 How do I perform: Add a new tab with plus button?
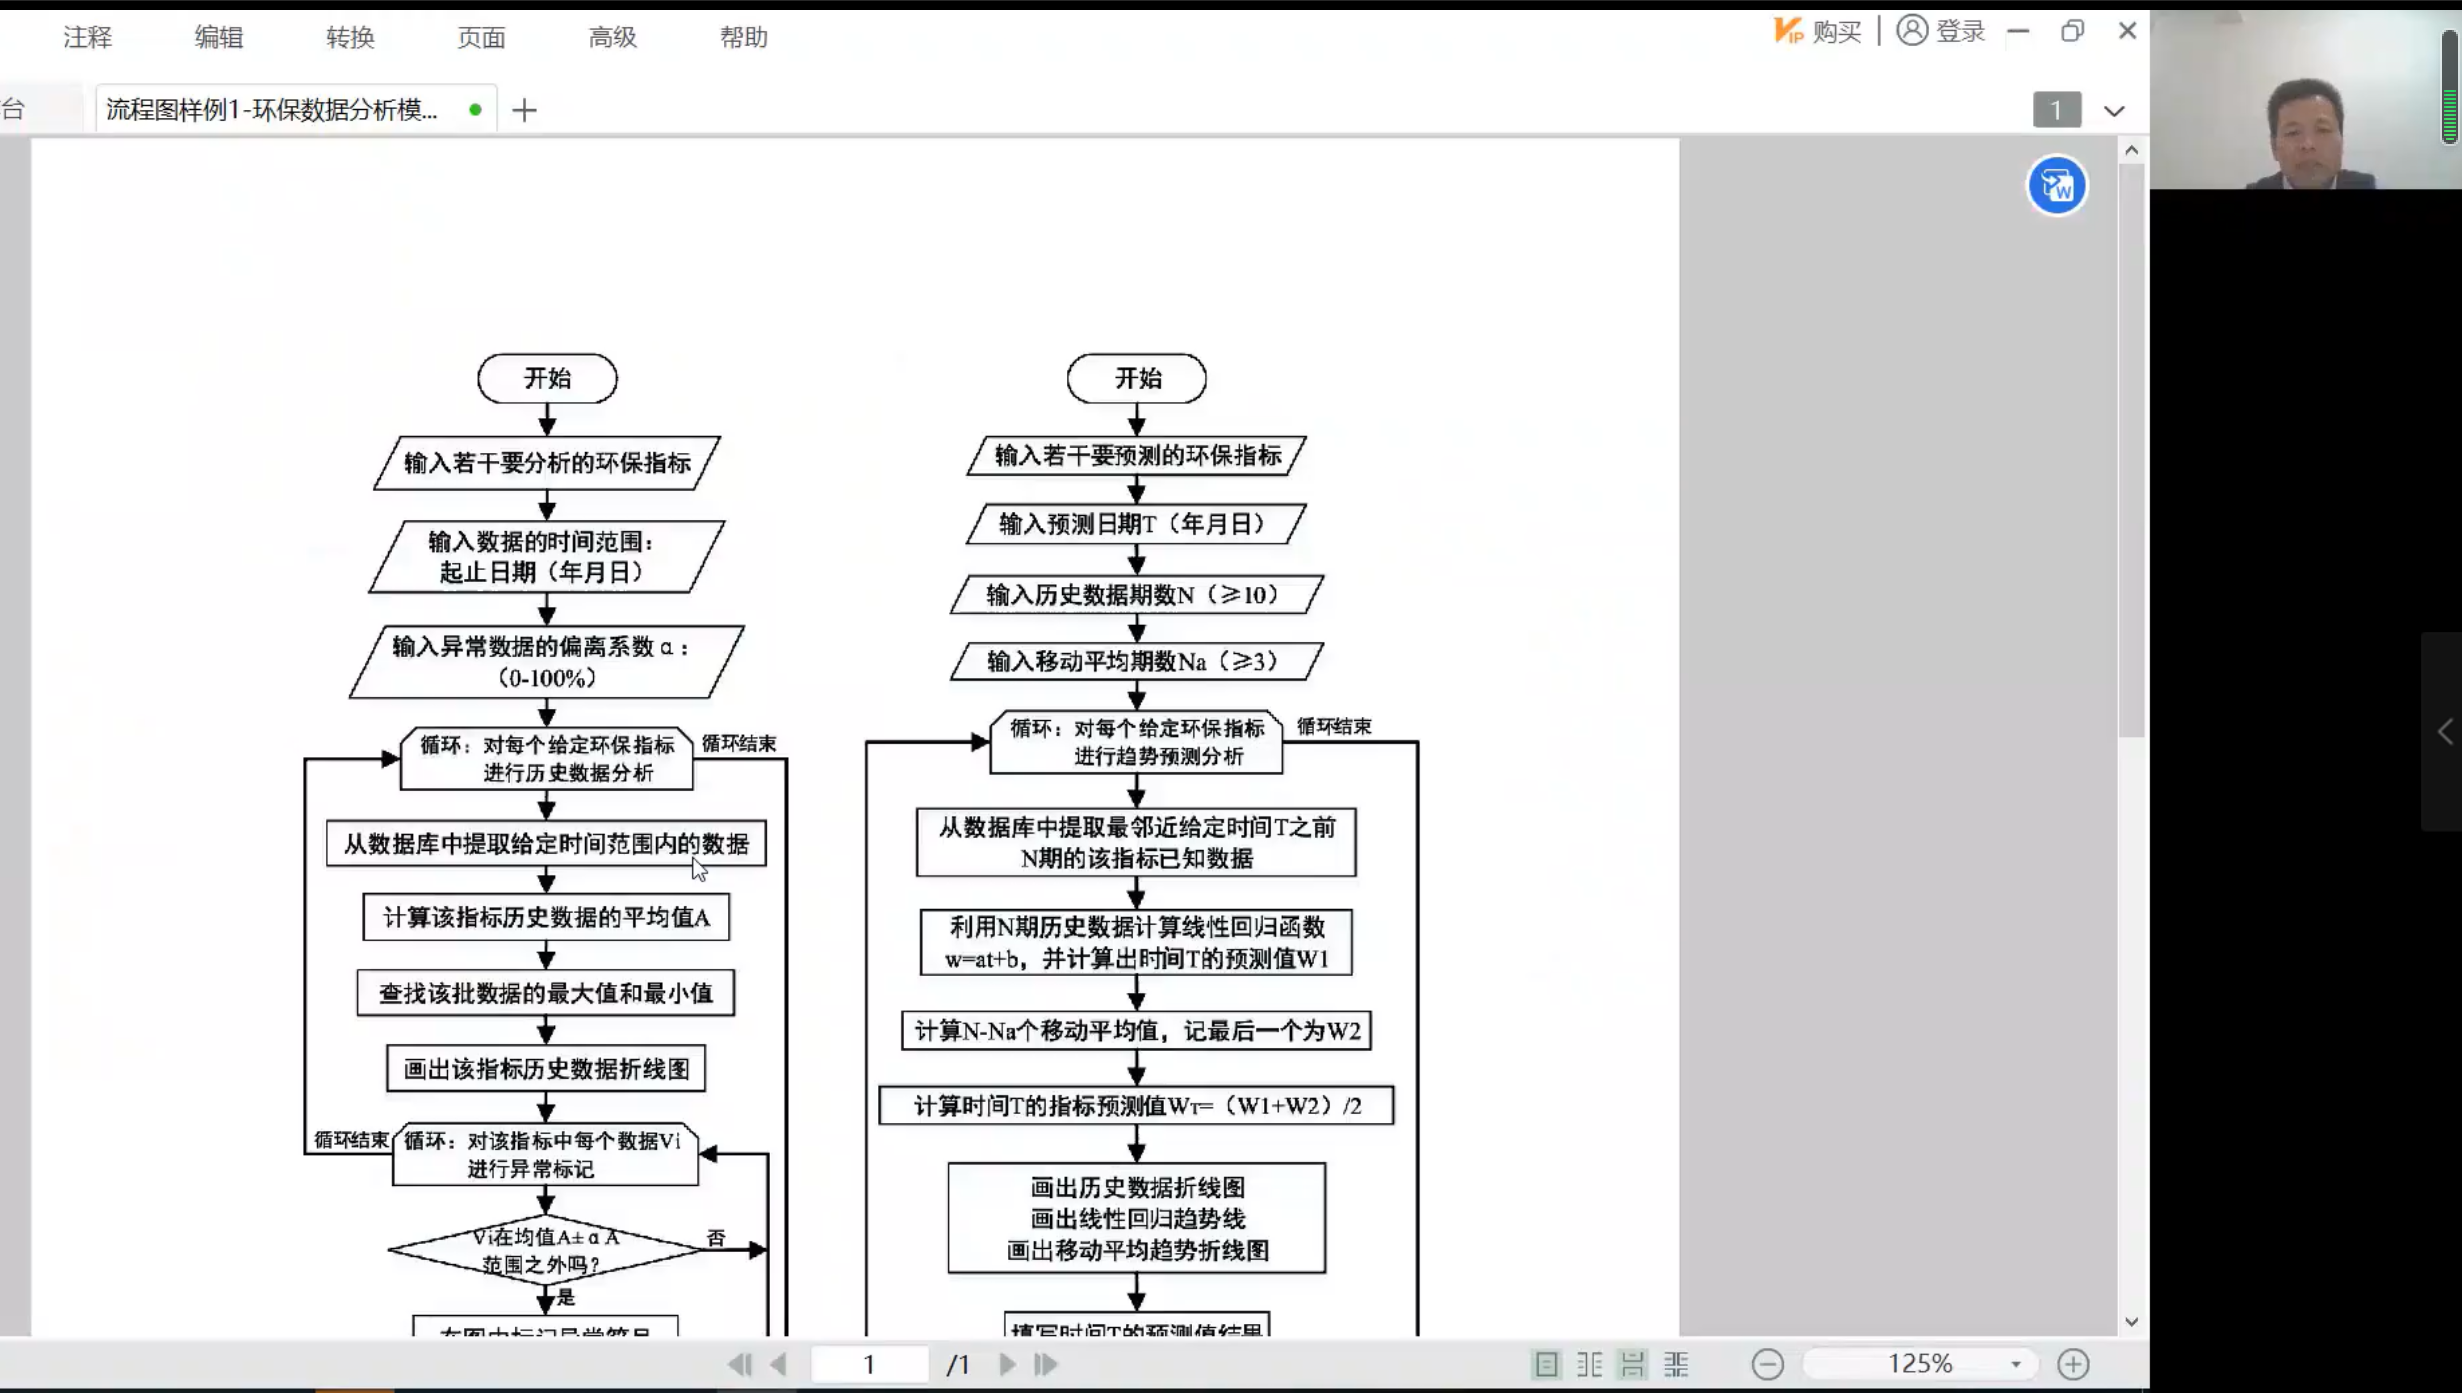524,110
